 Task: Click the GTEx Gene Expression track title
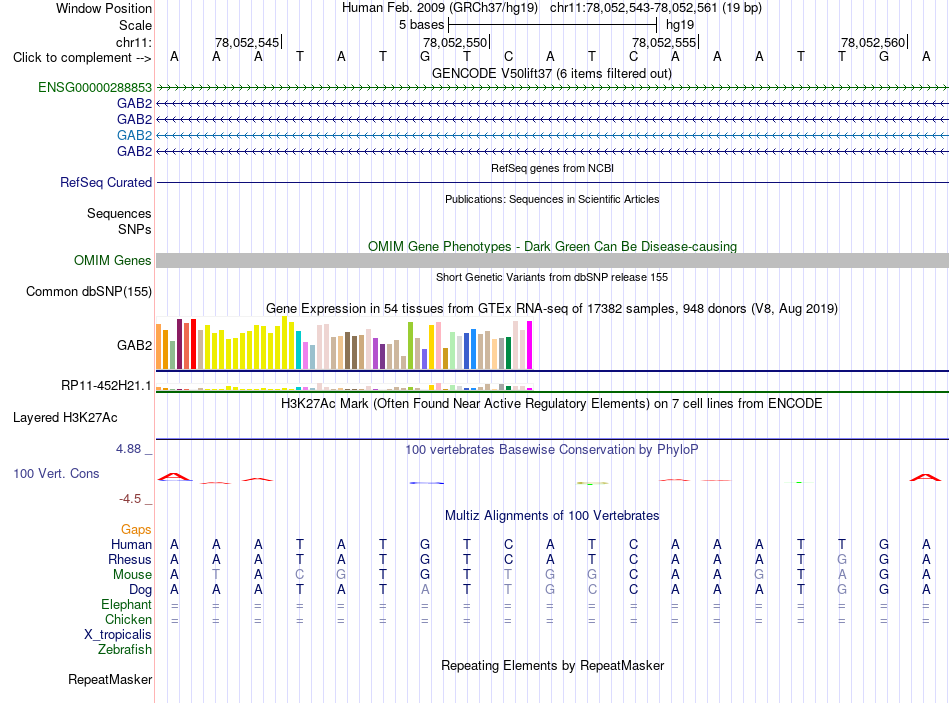pos(552,308)
